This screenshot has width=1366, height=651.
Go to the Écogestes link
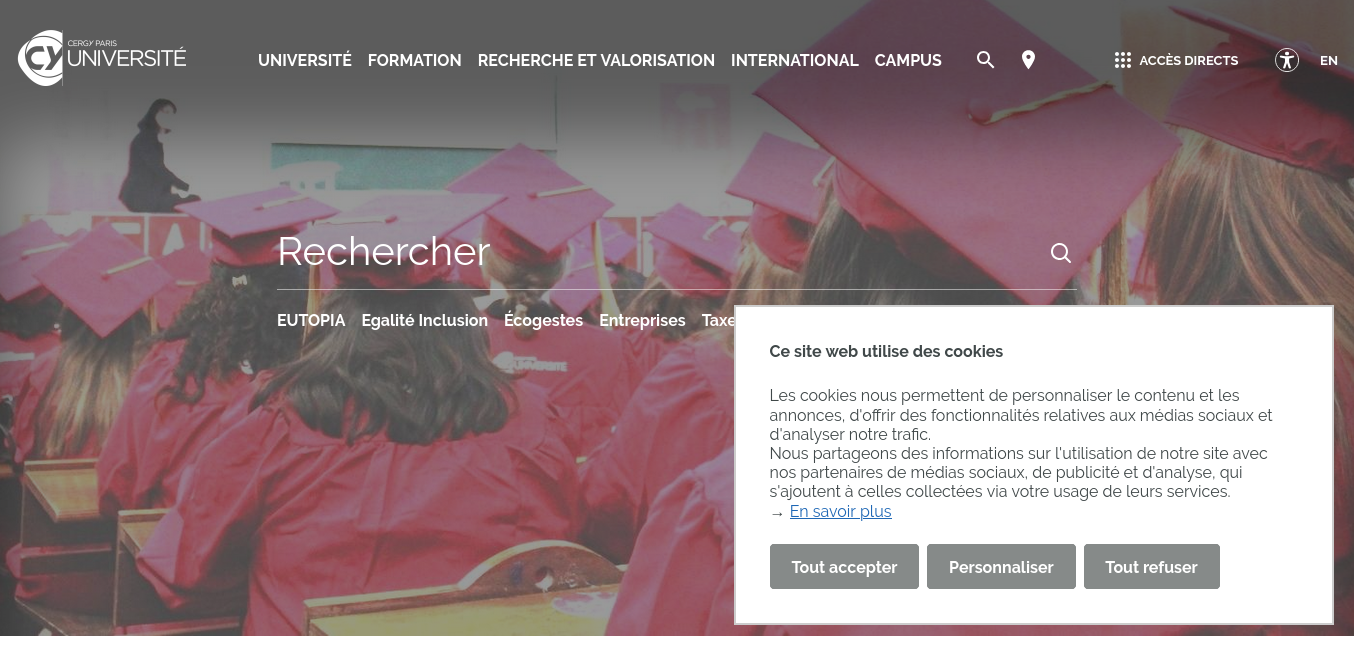tap(544, 320)
